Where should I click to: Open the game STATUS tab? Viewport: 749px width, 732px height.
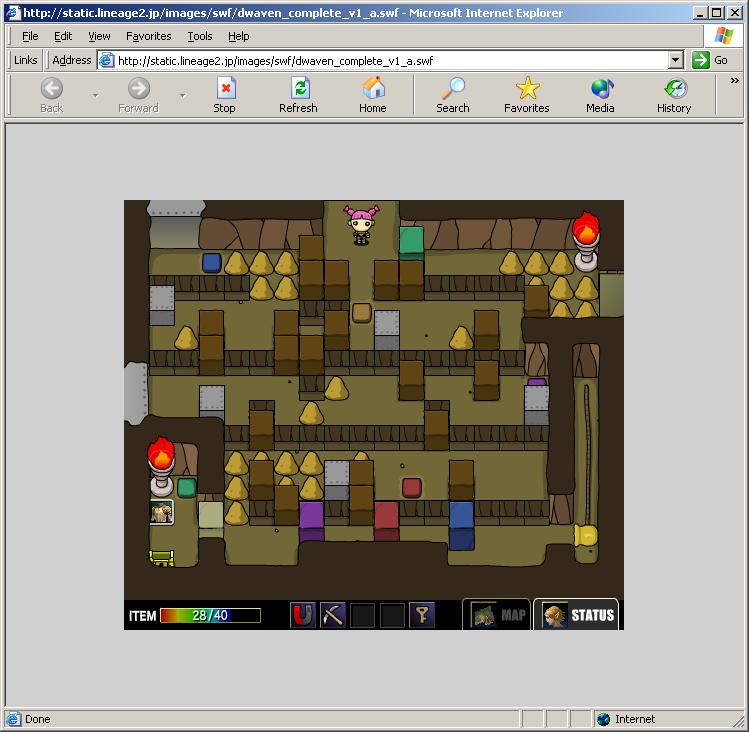576,614
